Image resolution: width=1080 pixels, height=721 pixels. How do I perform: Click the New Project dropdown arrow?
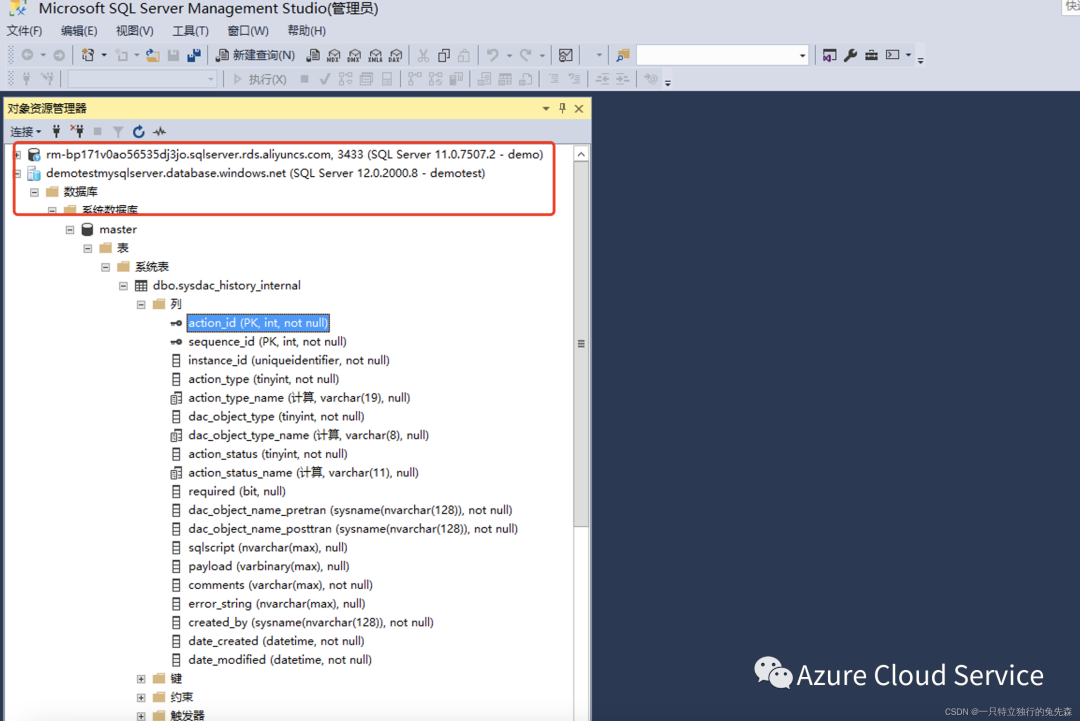[104, 55]
